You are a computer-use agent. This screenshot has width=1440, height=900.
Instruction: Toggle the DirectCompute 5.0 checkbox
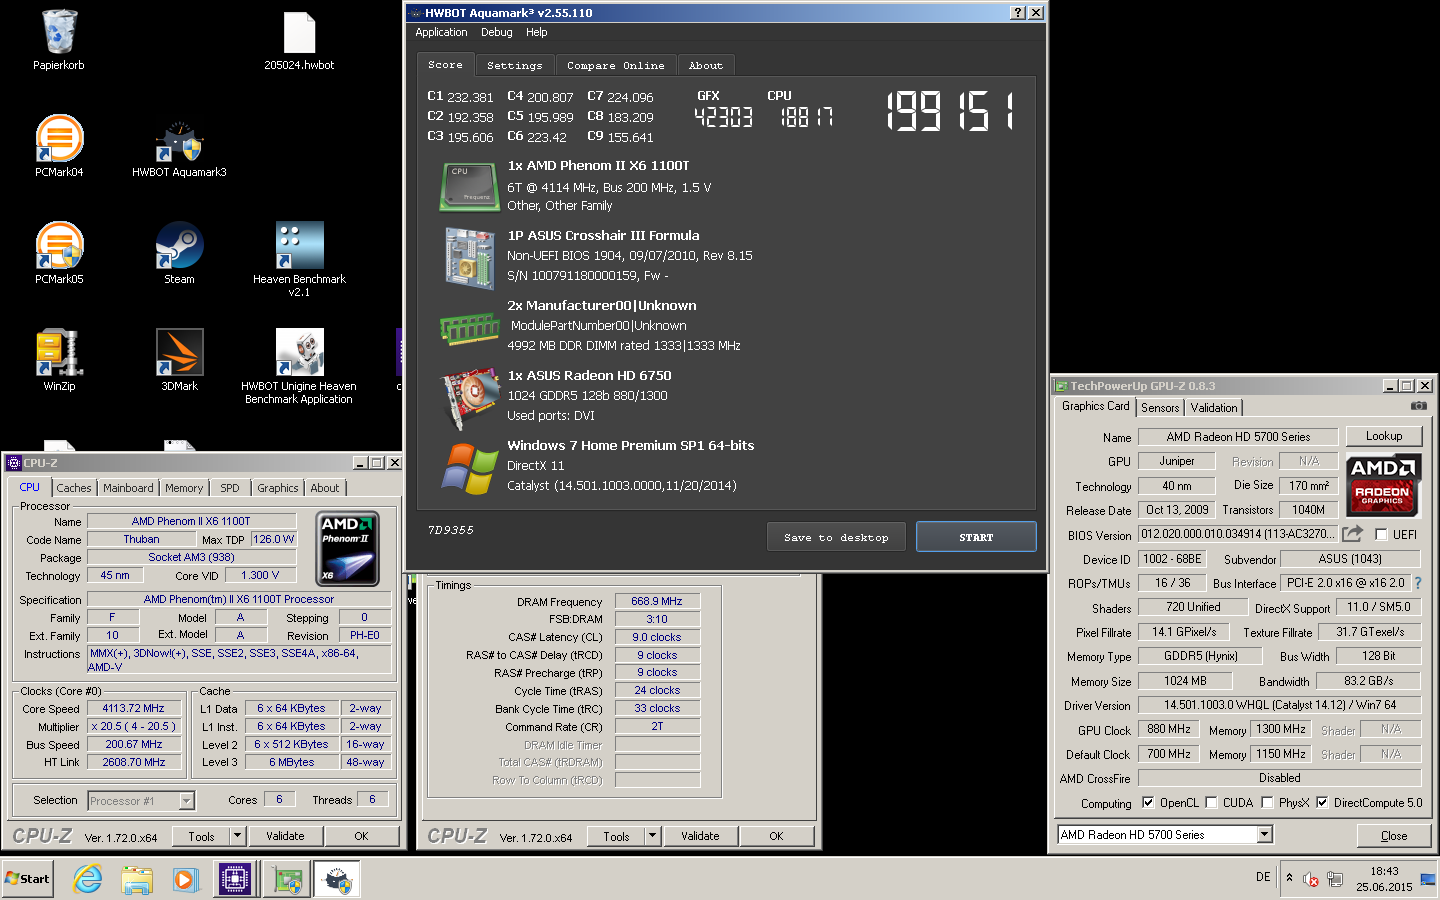[x=1322, y=802]
